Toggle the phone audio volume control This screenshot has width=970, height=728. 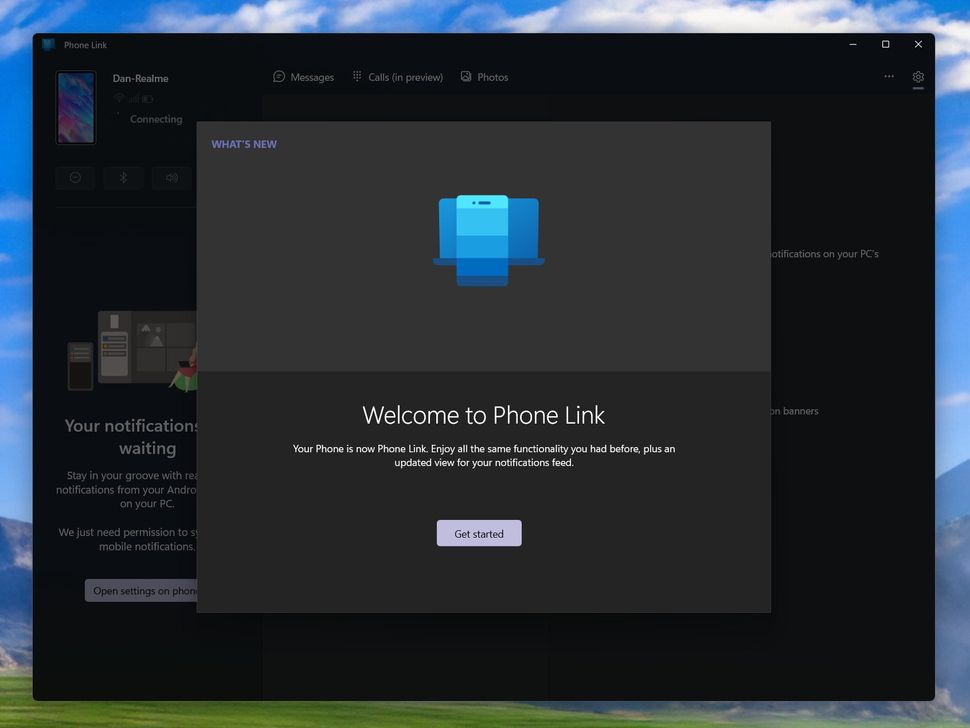[171, 177]
